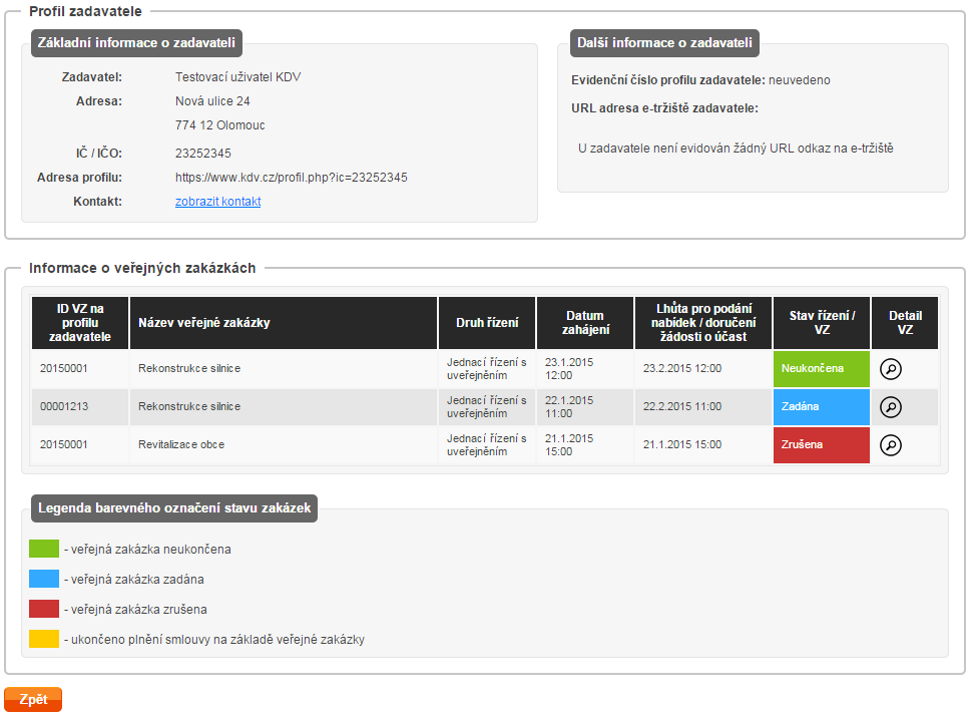Click the blue legend swatch for zadána

[x=44, y=579]
